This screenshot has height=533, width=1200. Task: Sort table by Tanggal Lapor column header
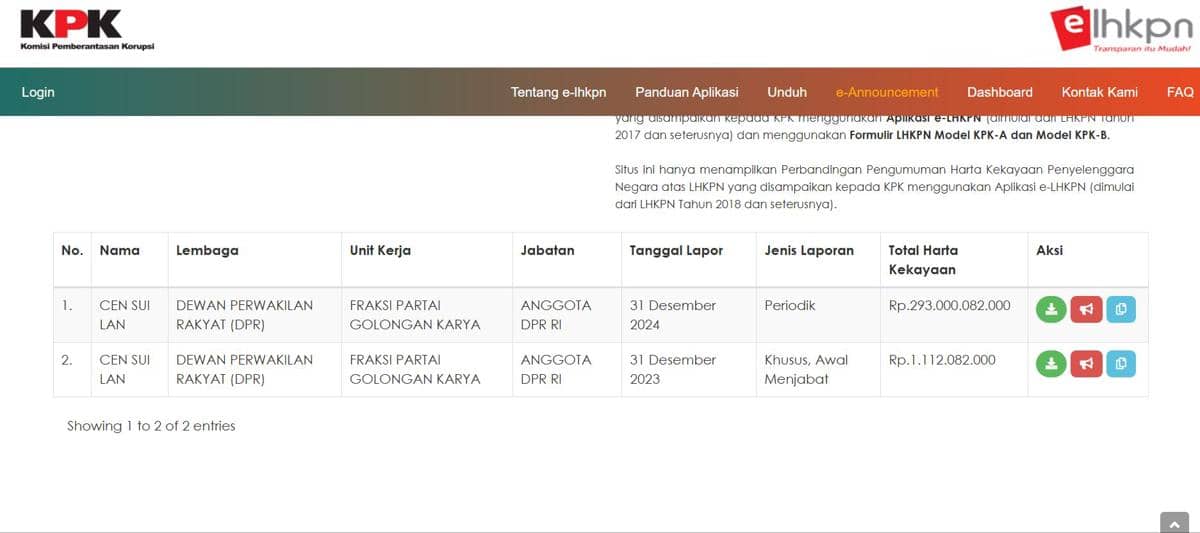(676, 250)
